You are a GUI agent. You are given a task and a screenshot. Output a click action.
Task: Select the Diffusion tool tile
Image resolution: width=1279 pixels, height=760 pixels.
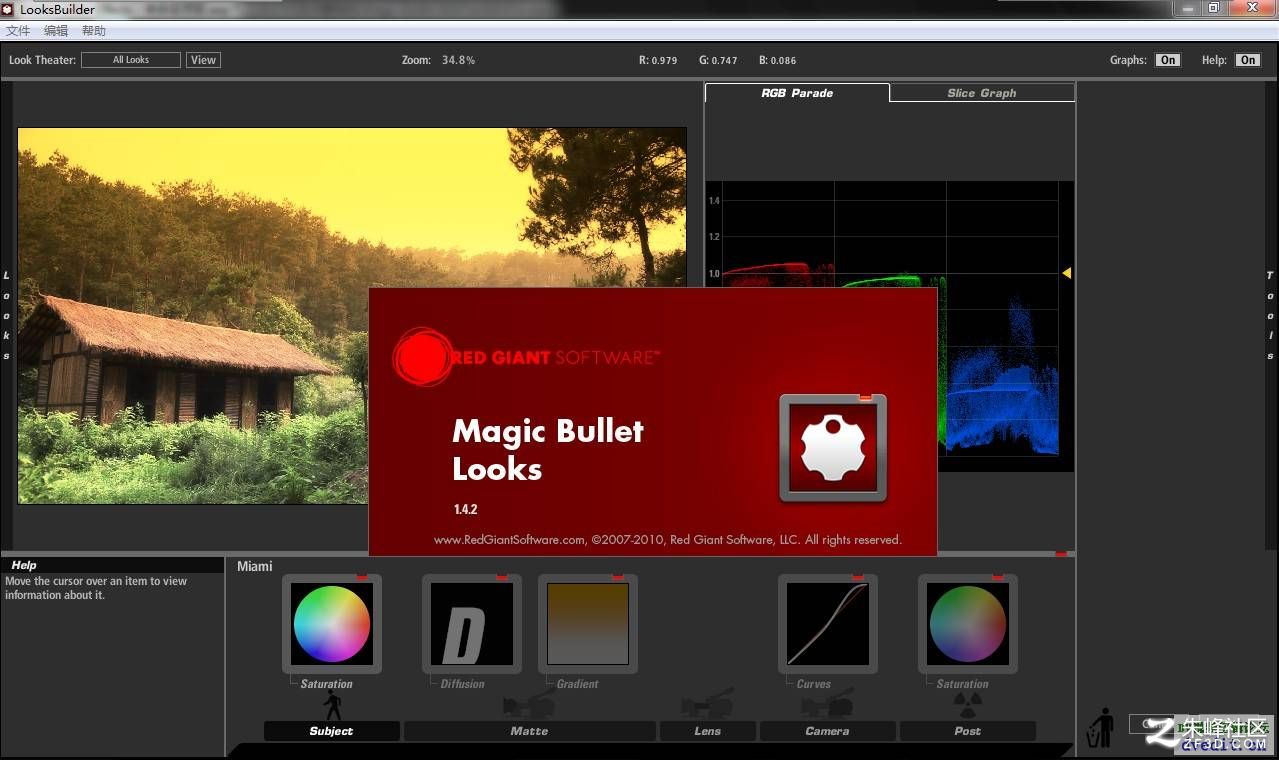[472, 624]
